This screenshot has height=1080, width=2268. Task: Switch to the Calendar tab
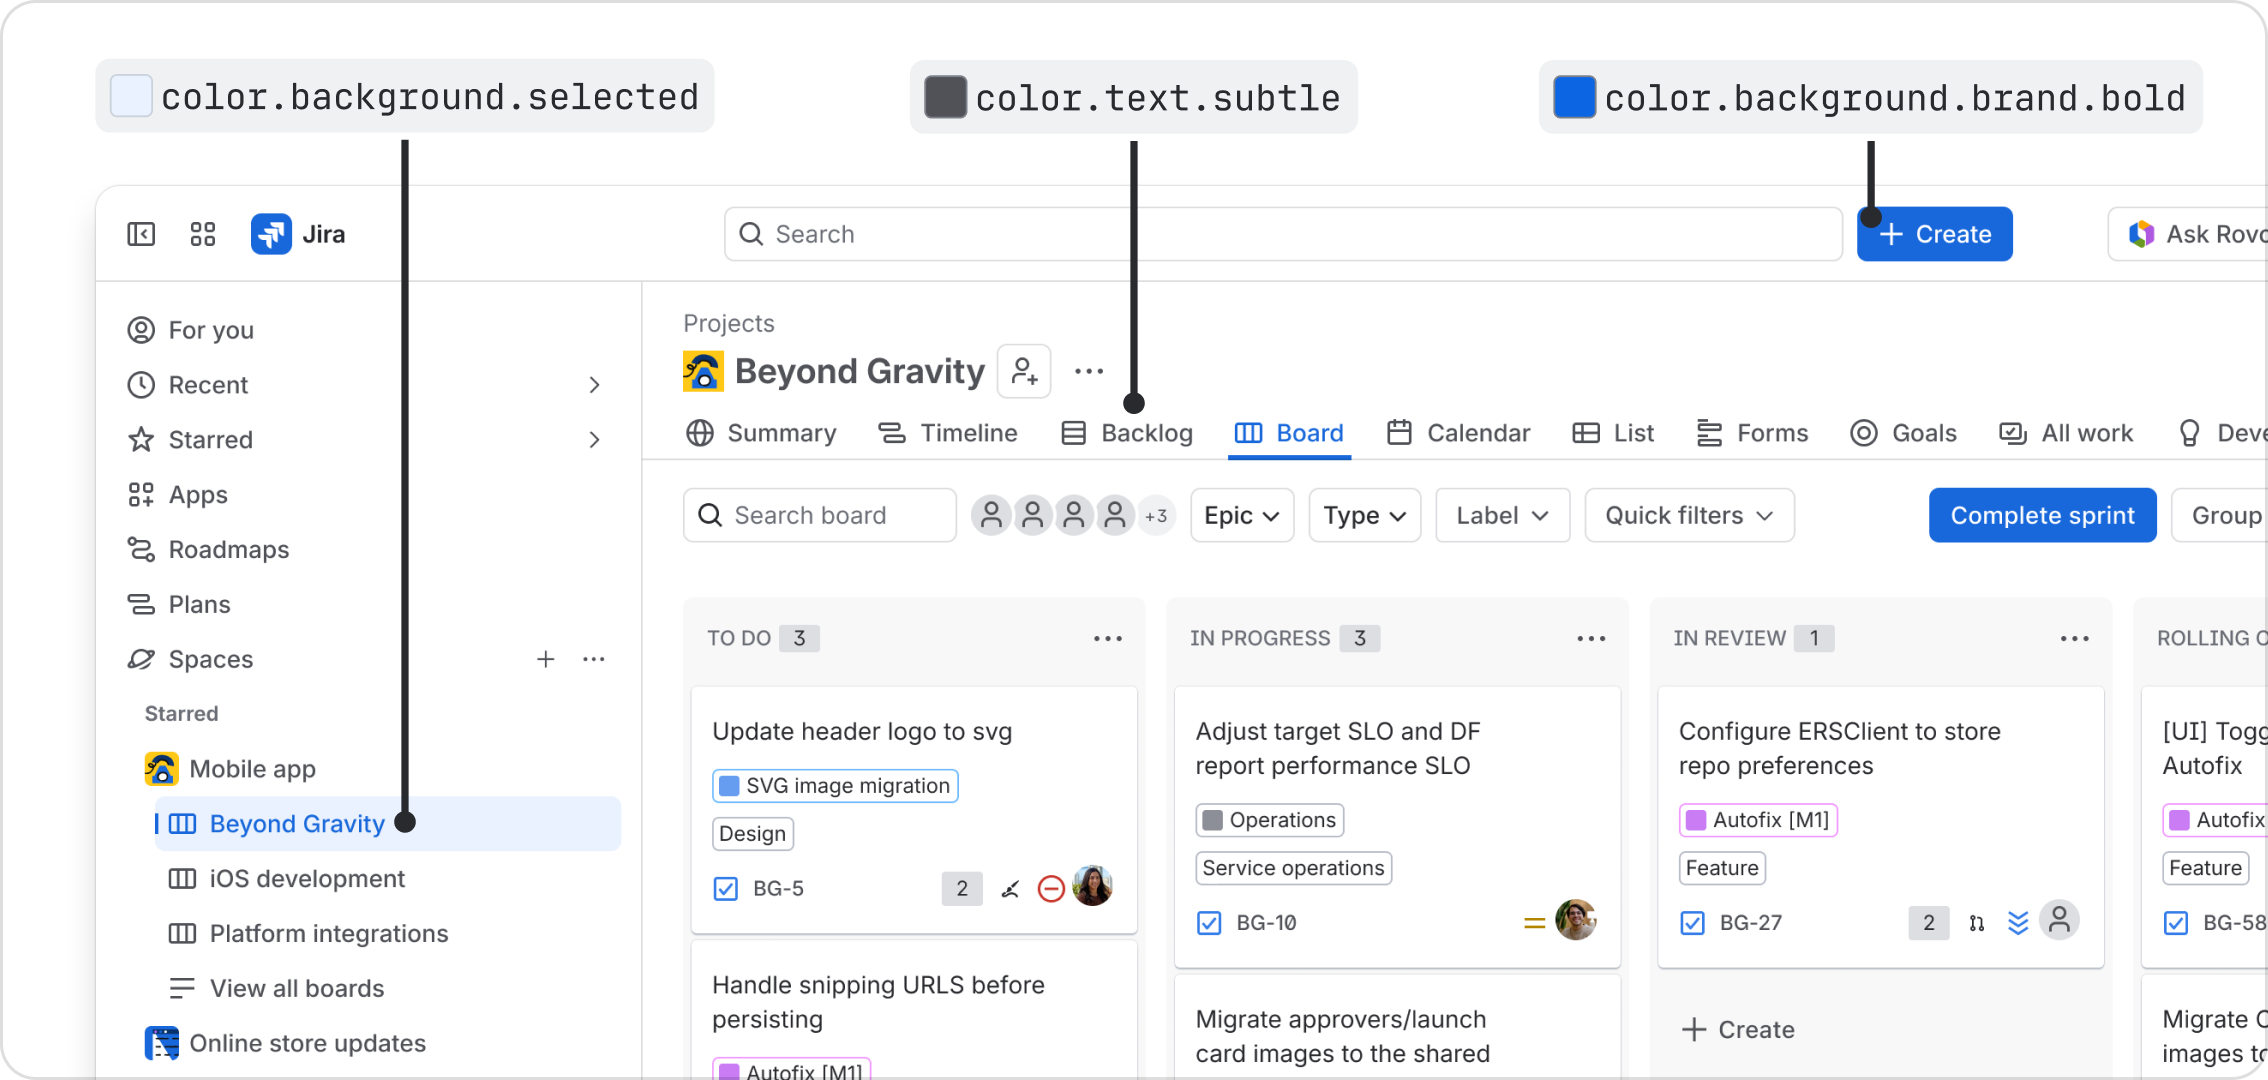click(x=1459, y=433)
